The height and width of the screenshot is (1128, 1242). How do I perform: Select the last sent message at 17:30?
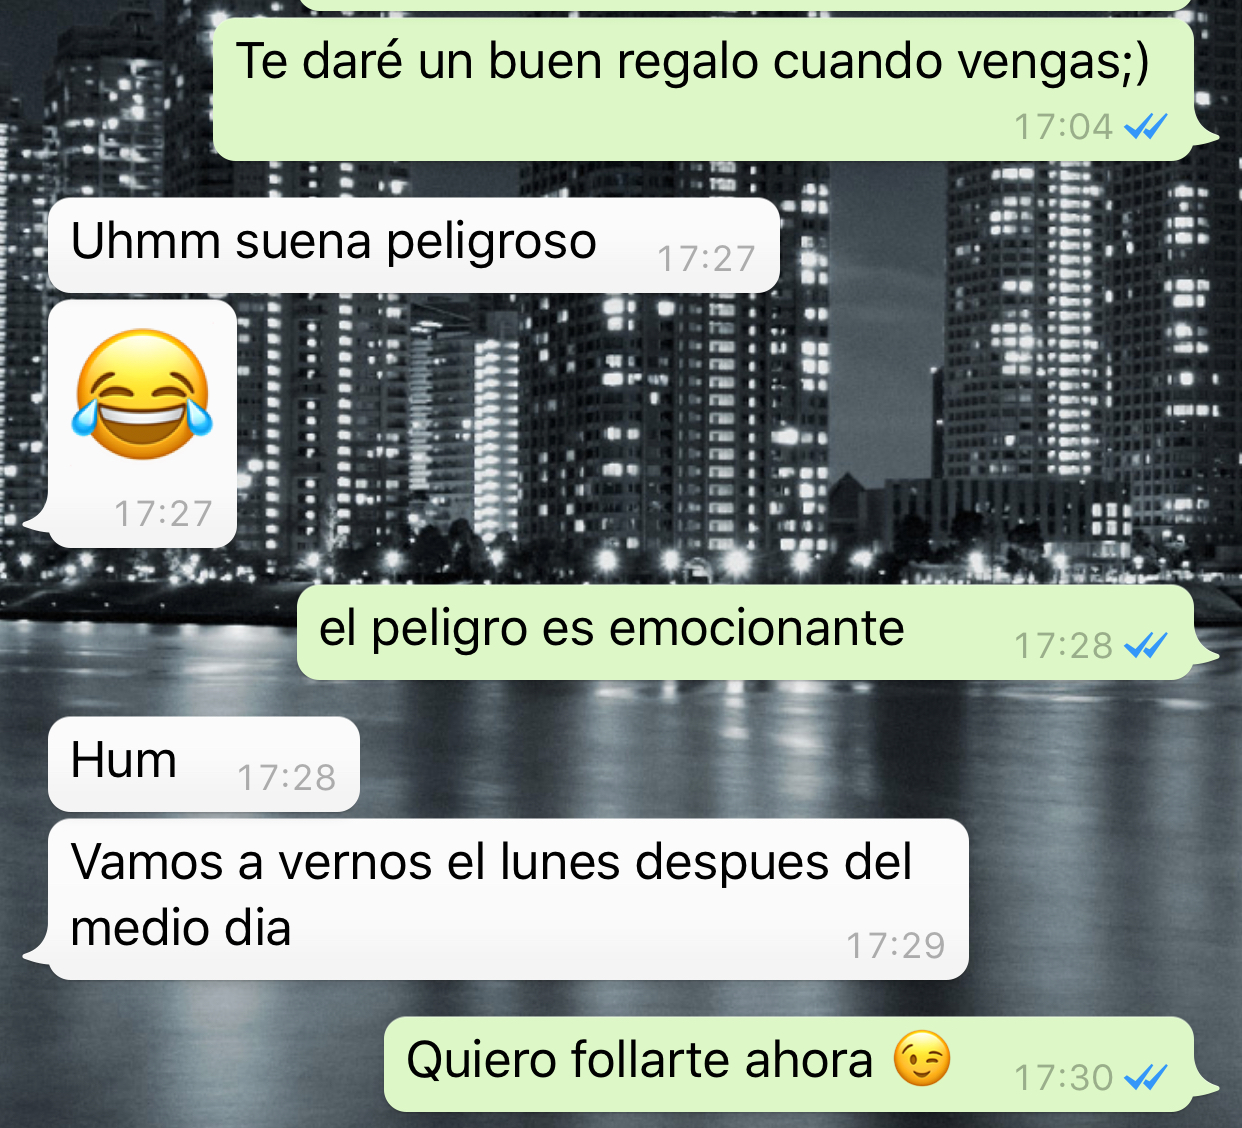click(x=790, y=1064)
